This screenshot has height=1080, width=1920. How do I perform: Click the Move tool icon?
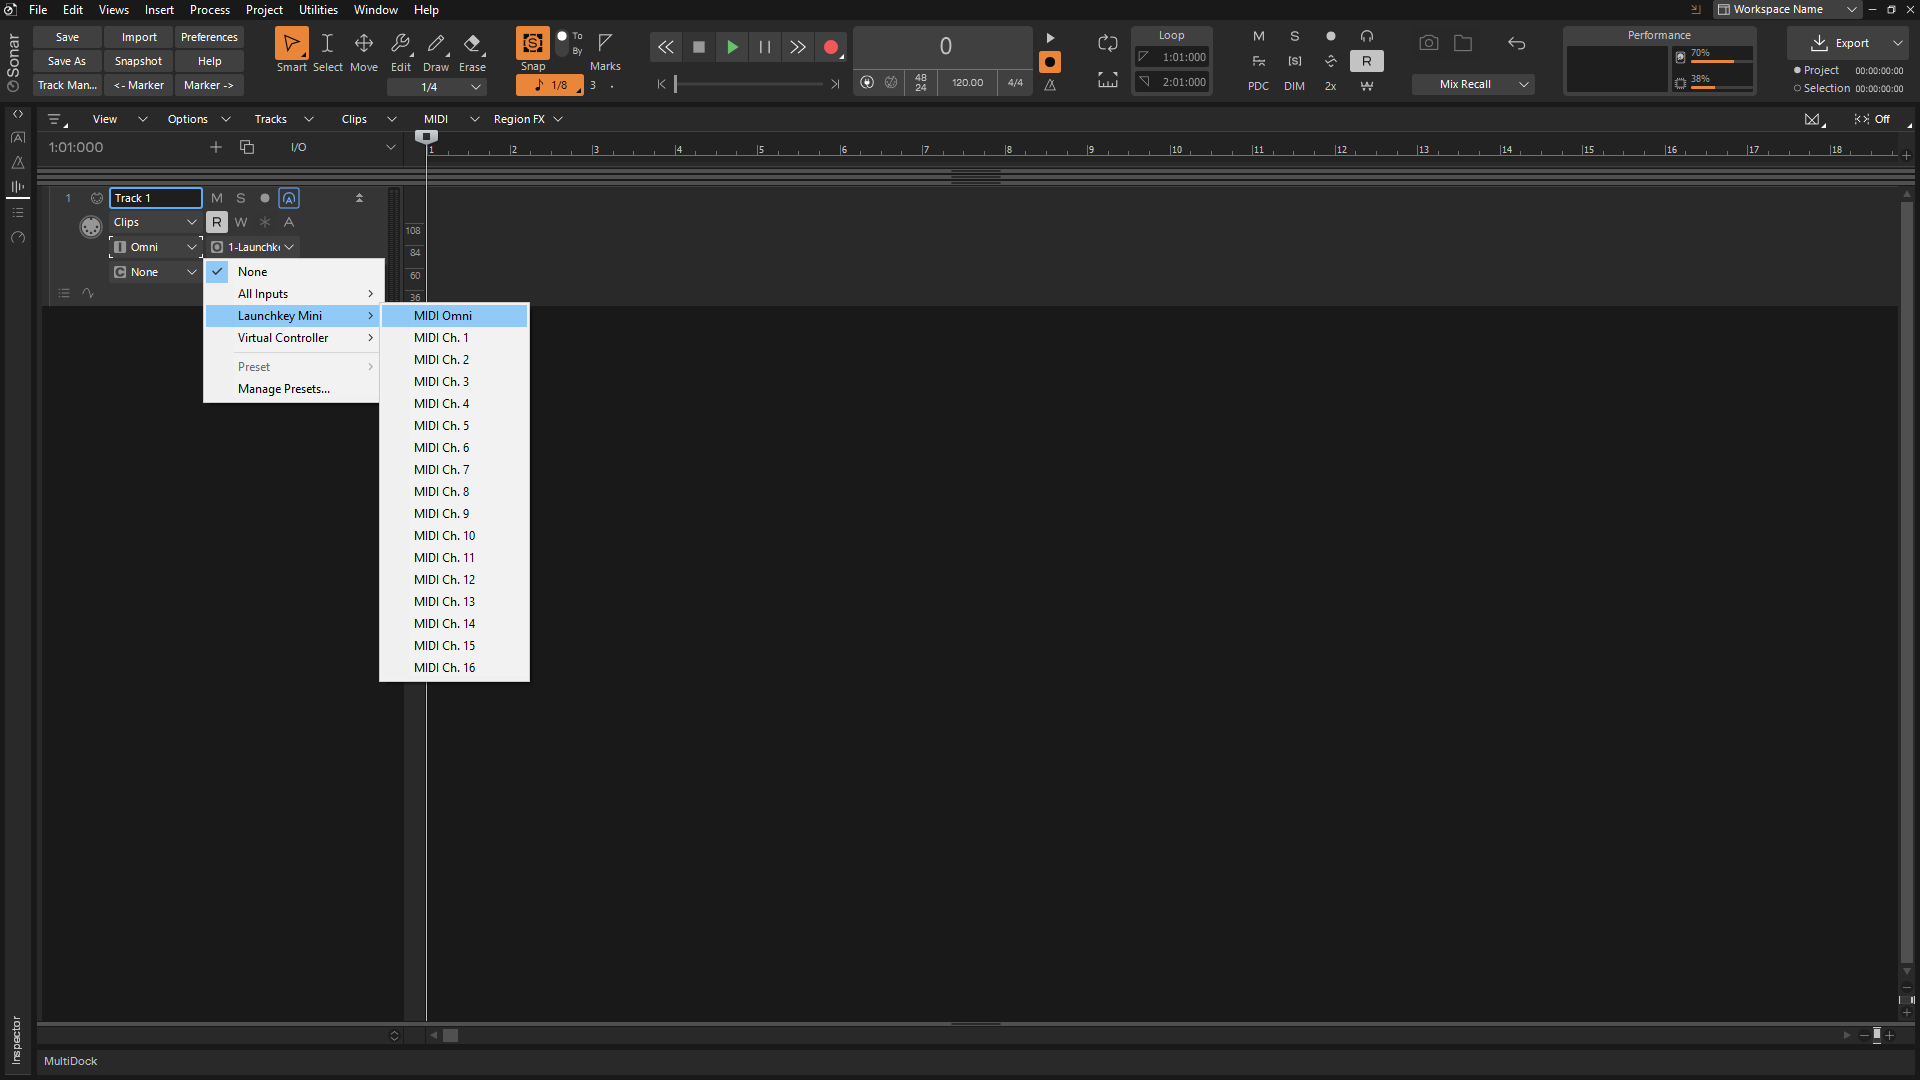point(364,44)
